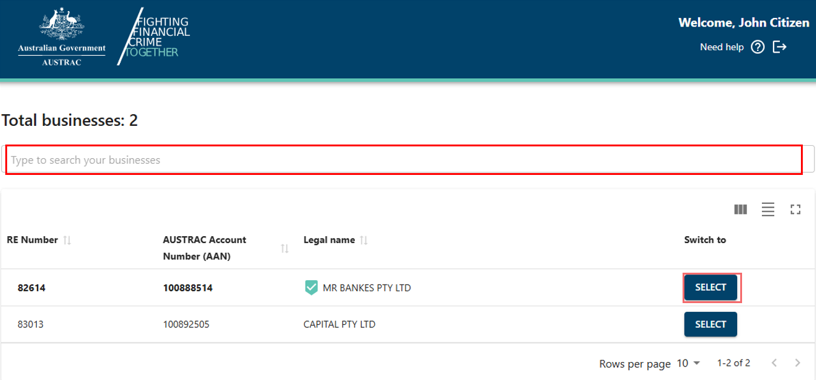The image size is (816, 380).
Task: Open the show/hide columns icon
Action: pos(741,210)
